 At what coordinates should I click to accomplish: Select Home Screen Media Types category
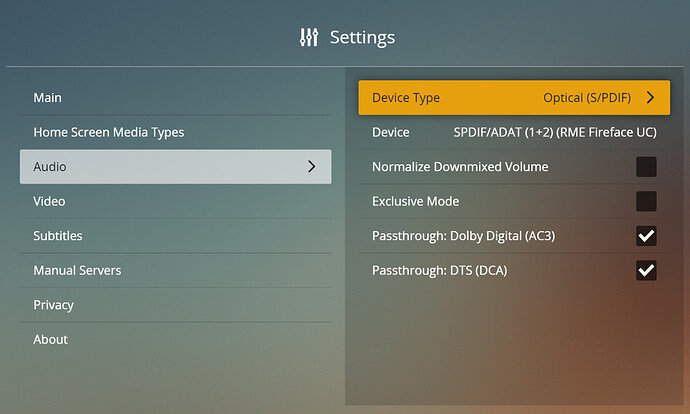click(x=109, y=132)
